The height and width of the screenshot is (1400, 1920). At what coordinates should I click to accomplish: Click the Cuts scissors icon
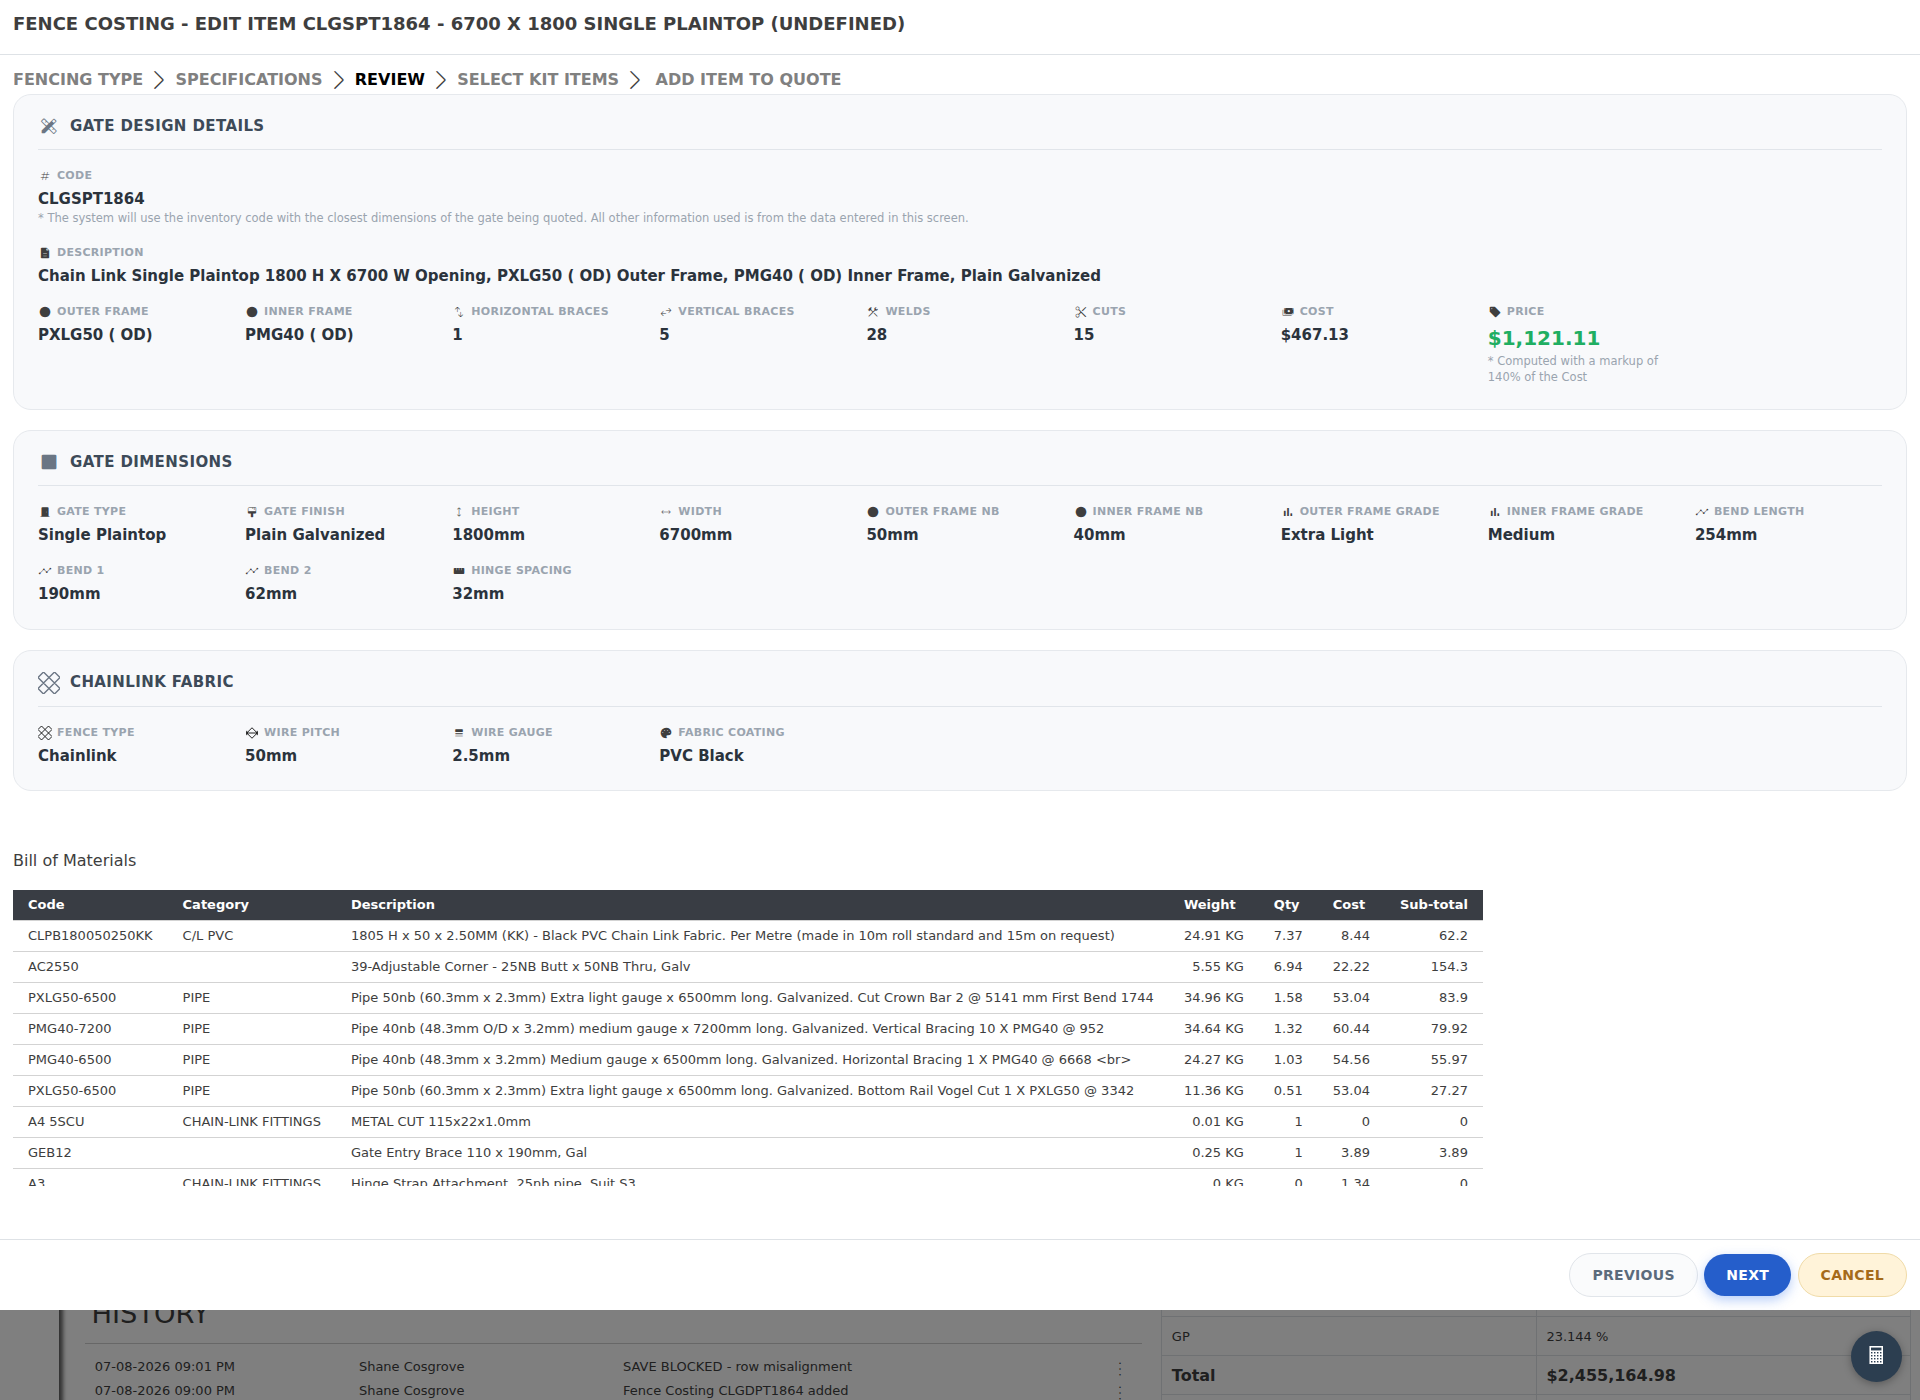tap(1080, 312)
